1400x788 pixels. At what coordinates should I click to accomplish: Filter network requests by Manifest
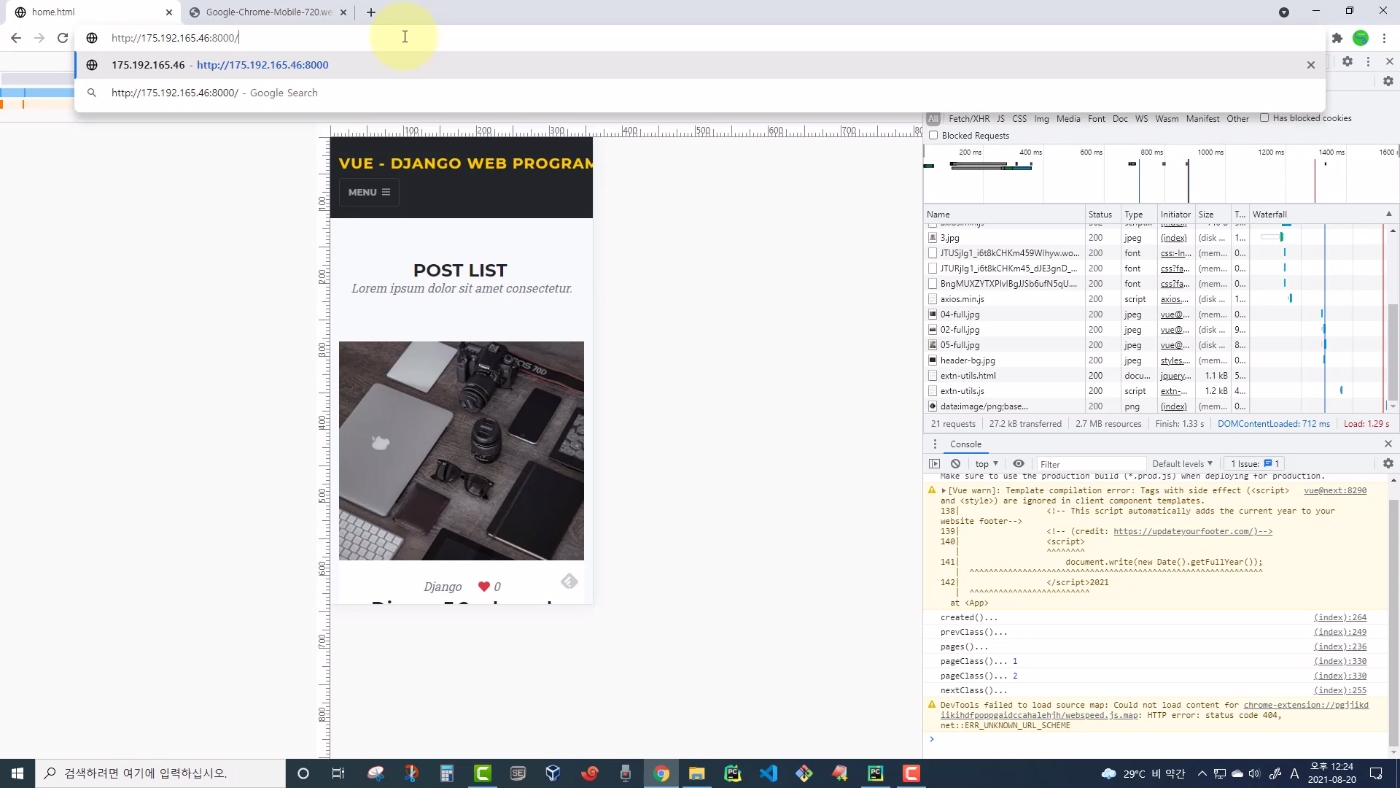coord(1203,118)
